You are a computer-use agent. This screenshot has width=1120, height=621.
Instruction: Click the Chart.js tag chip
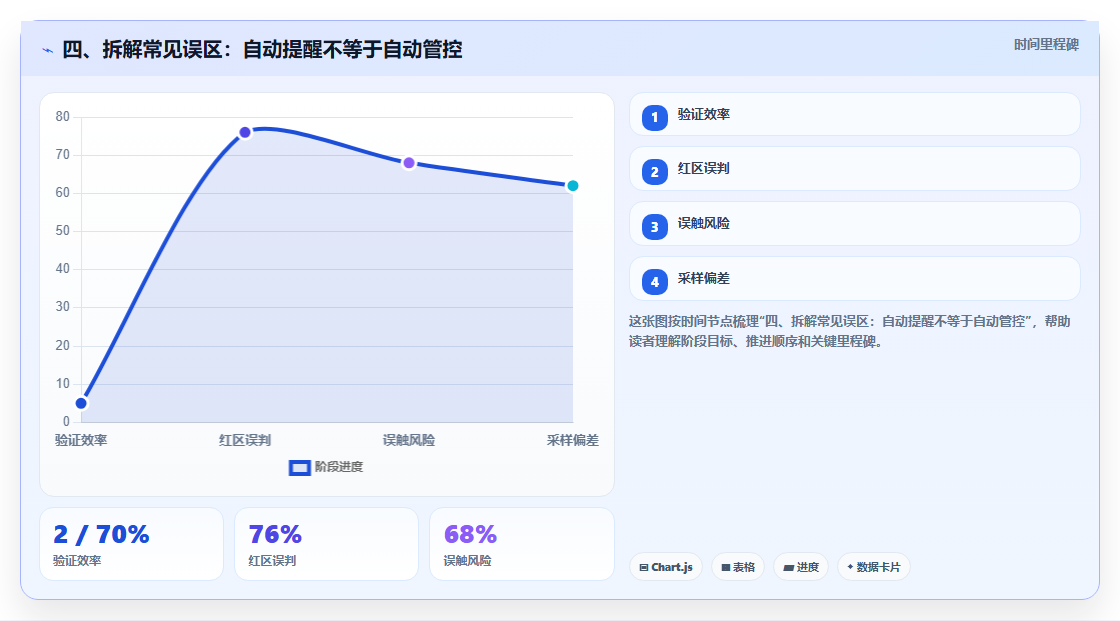coord(666,567)
